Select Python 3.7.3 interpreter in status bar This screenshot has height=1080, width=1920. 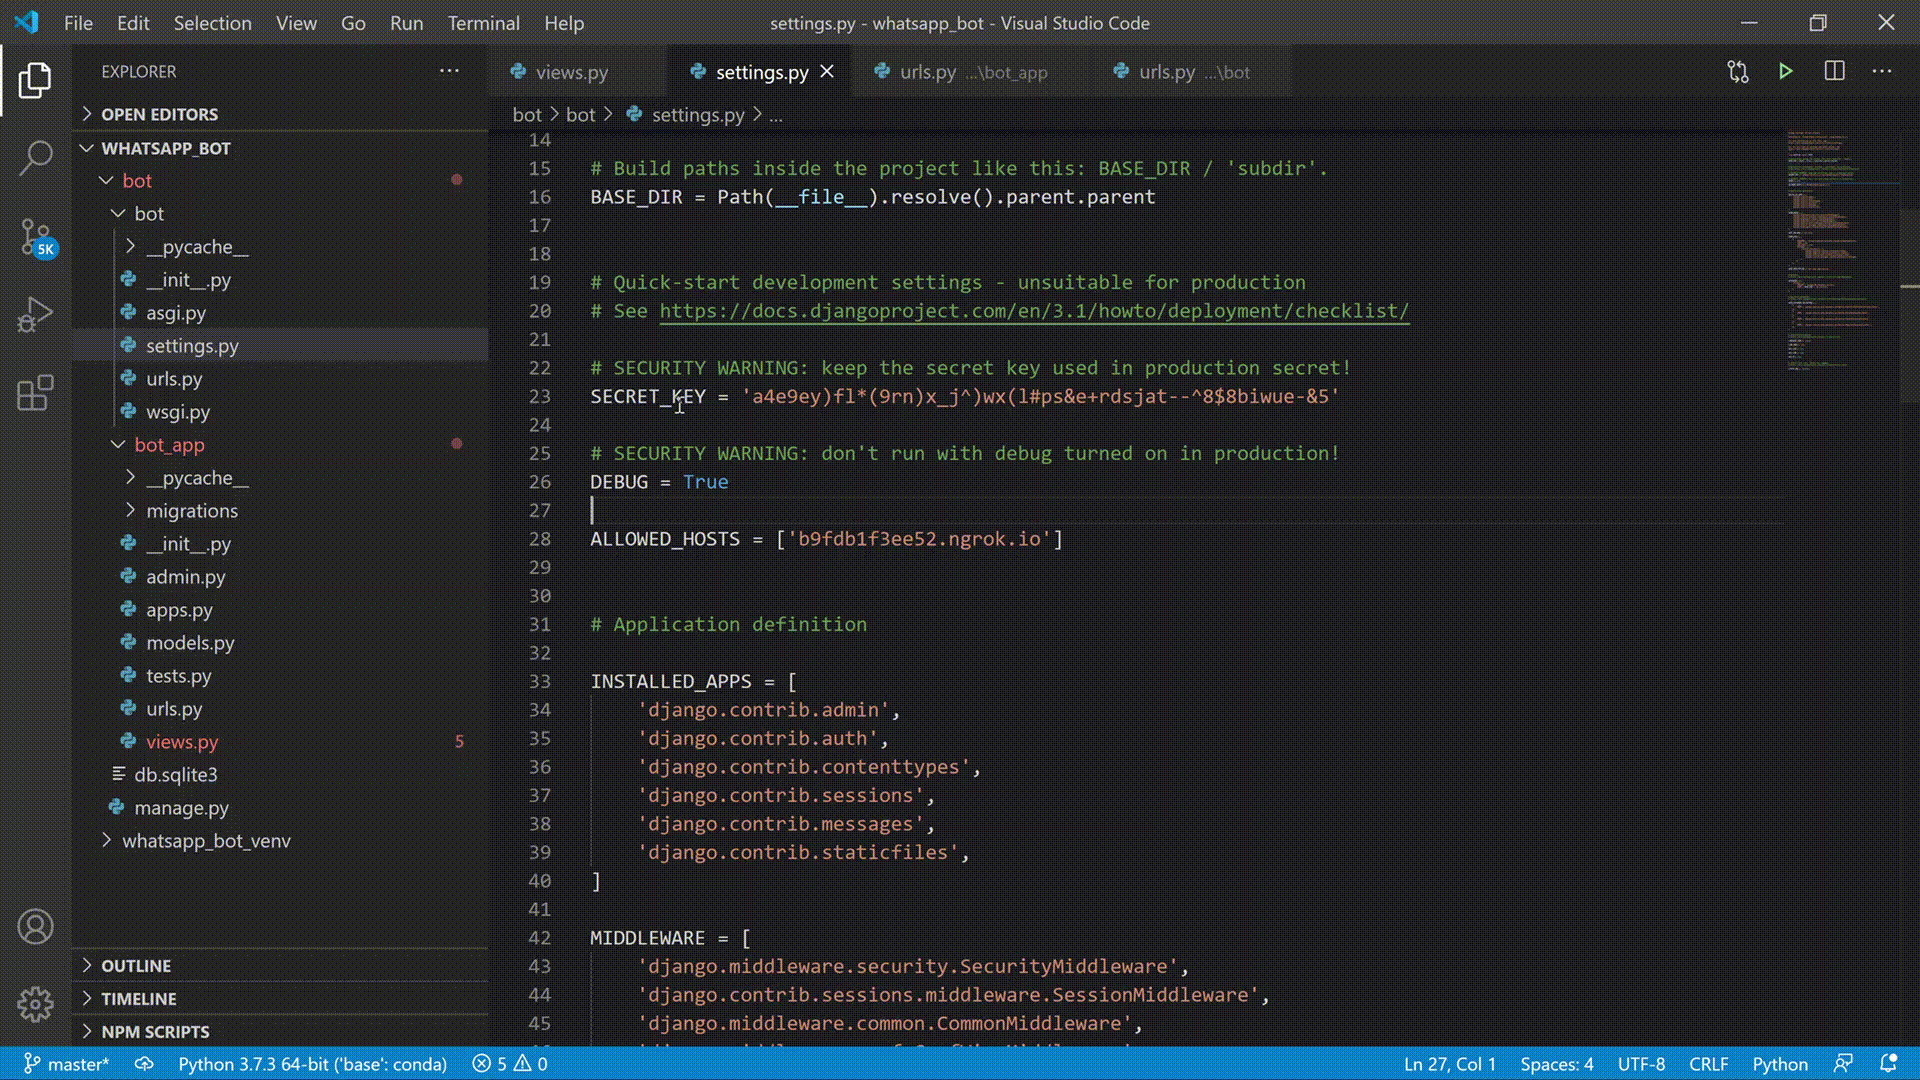(x=312, y=1064)
